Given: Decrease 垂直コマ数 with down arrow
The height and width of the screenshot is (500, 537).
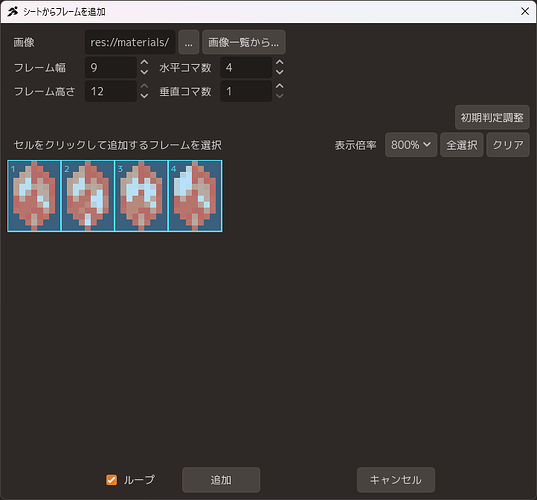Looking at the screenshot, I should (x=280, y=96).
